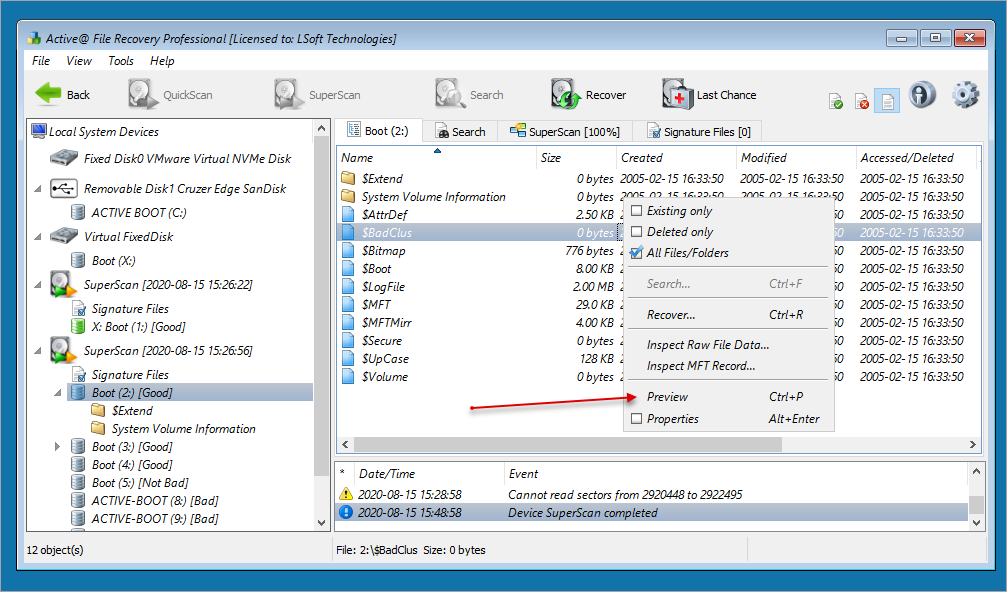Image resolution: width=1007 pixels, height=592 pixels.
Task: Sort by Created column header
Action: click(676, 158)
